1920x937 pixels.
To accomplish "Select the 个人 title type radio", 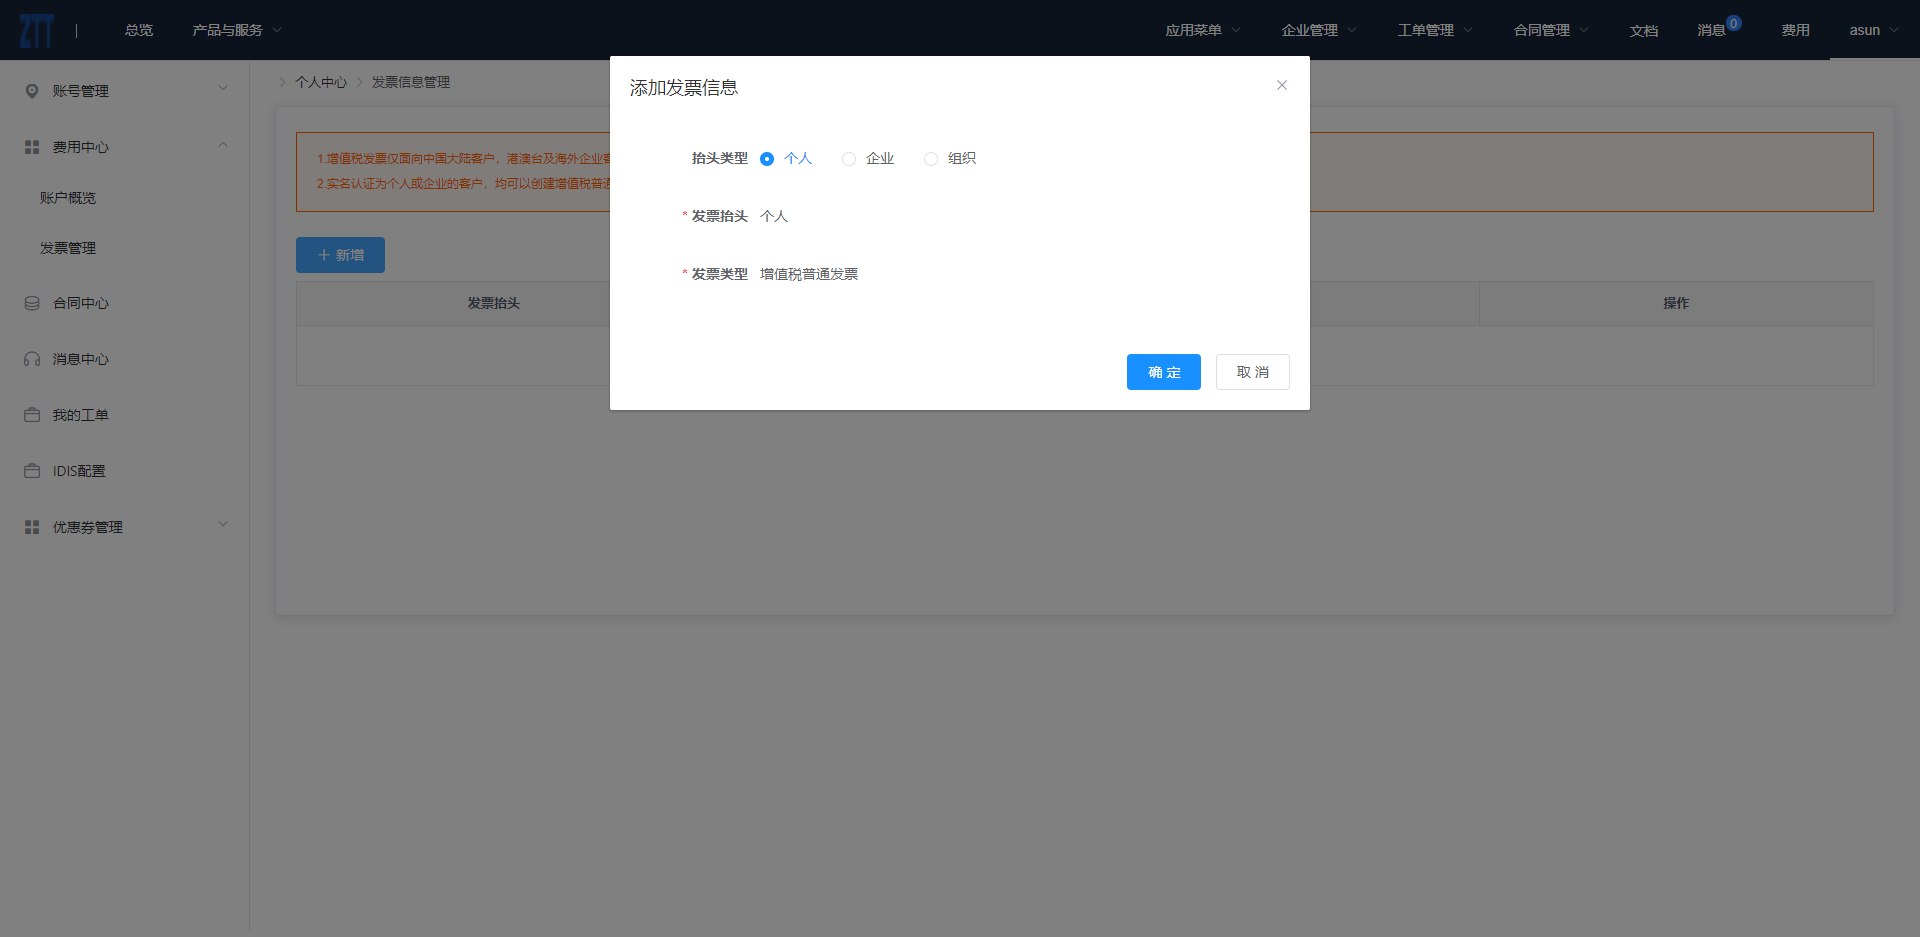I will point(767,159).
